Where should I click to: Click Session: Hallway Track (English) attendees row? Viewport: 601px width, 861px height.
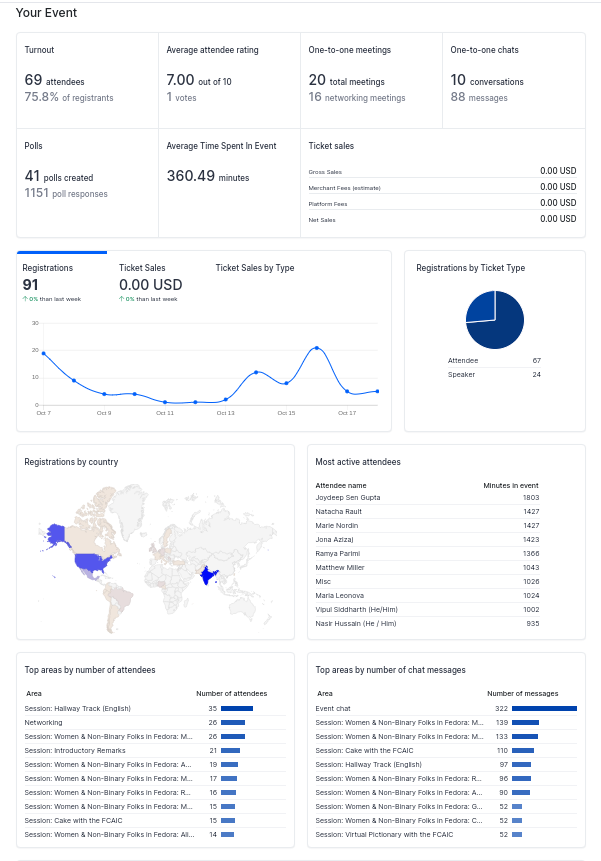click(x=155, y=708)
